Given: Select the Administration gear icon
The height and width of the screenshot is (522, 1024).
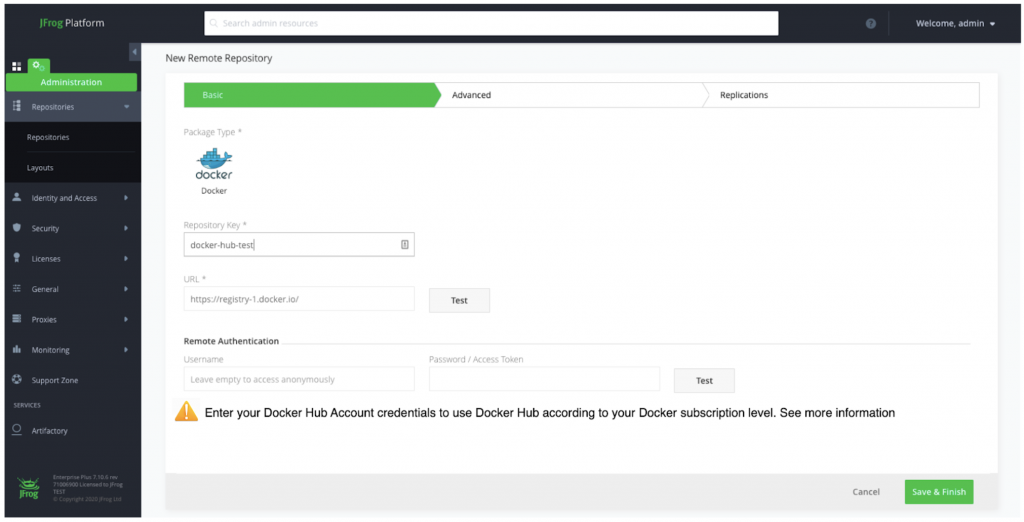Looking at the screenshot, I should (38, 66).
